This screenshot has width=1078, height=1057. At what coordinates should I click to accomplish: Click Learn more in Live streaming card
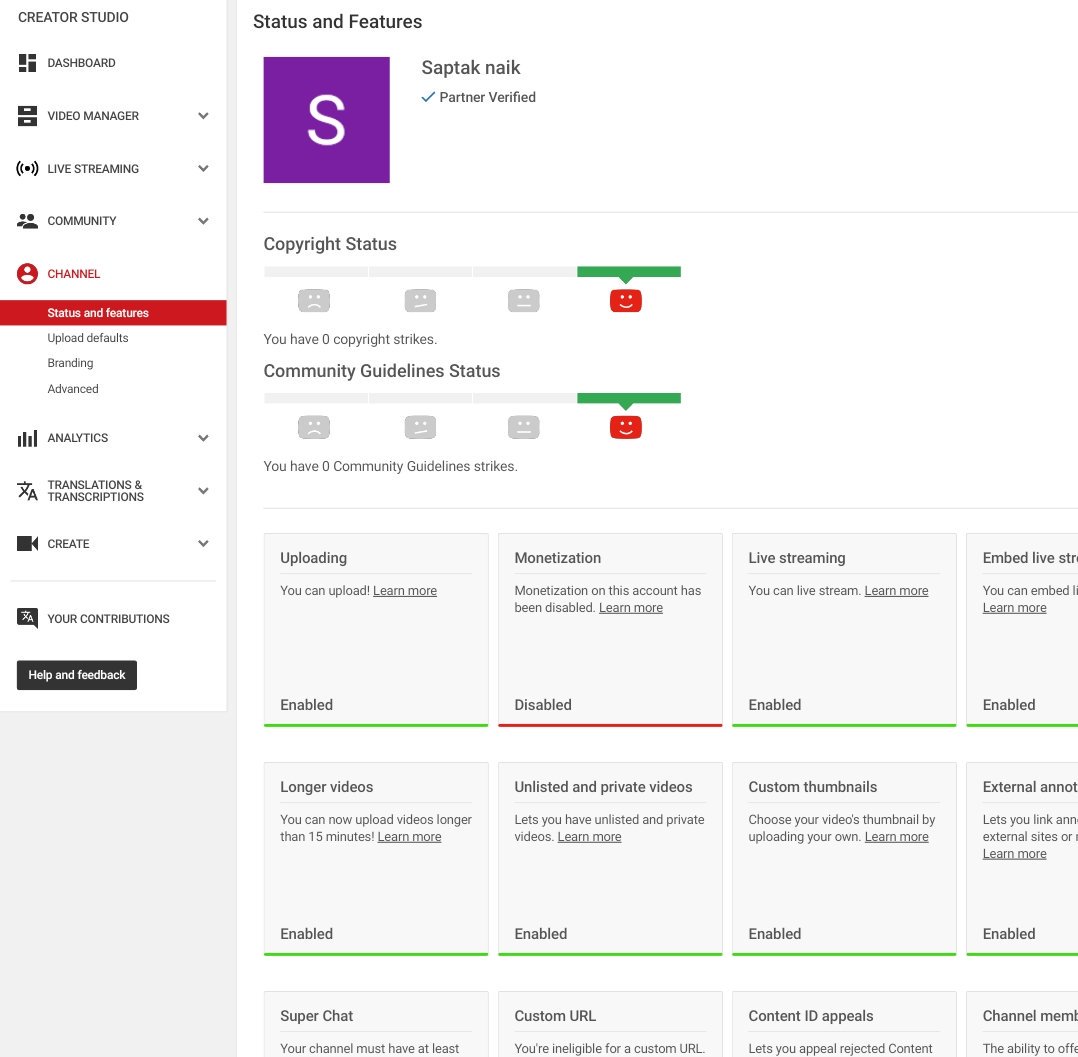coord(896,591)
